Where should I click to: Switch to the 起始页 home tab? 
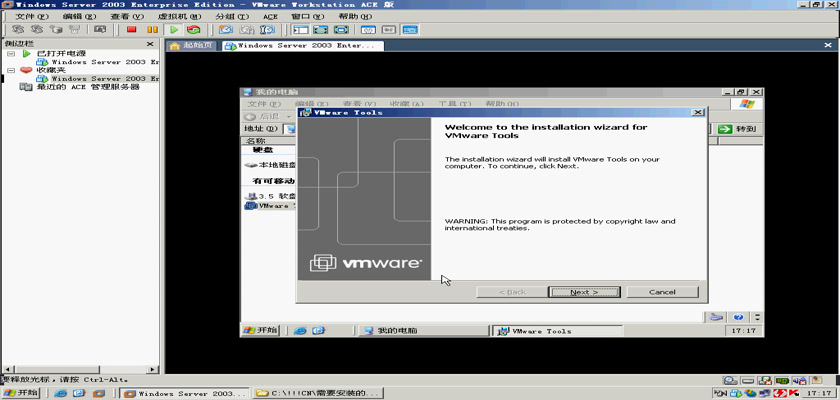(192, 46)
